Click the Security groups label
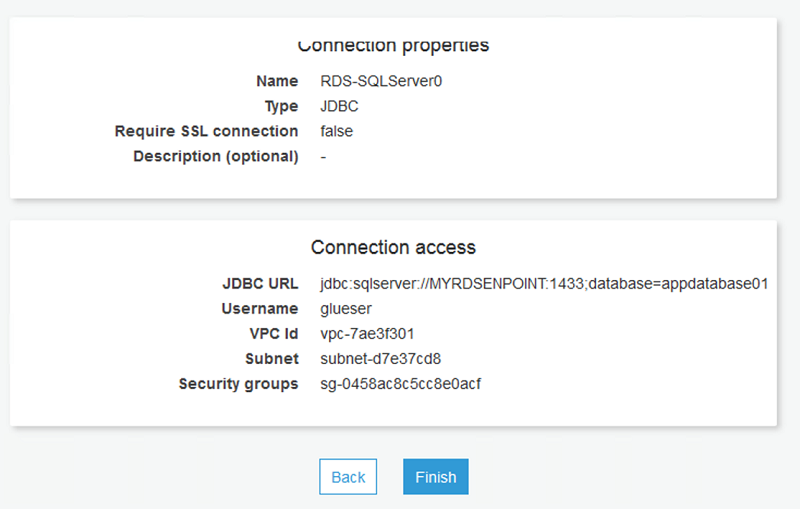 pyautogui.click(x=238, y=383)
